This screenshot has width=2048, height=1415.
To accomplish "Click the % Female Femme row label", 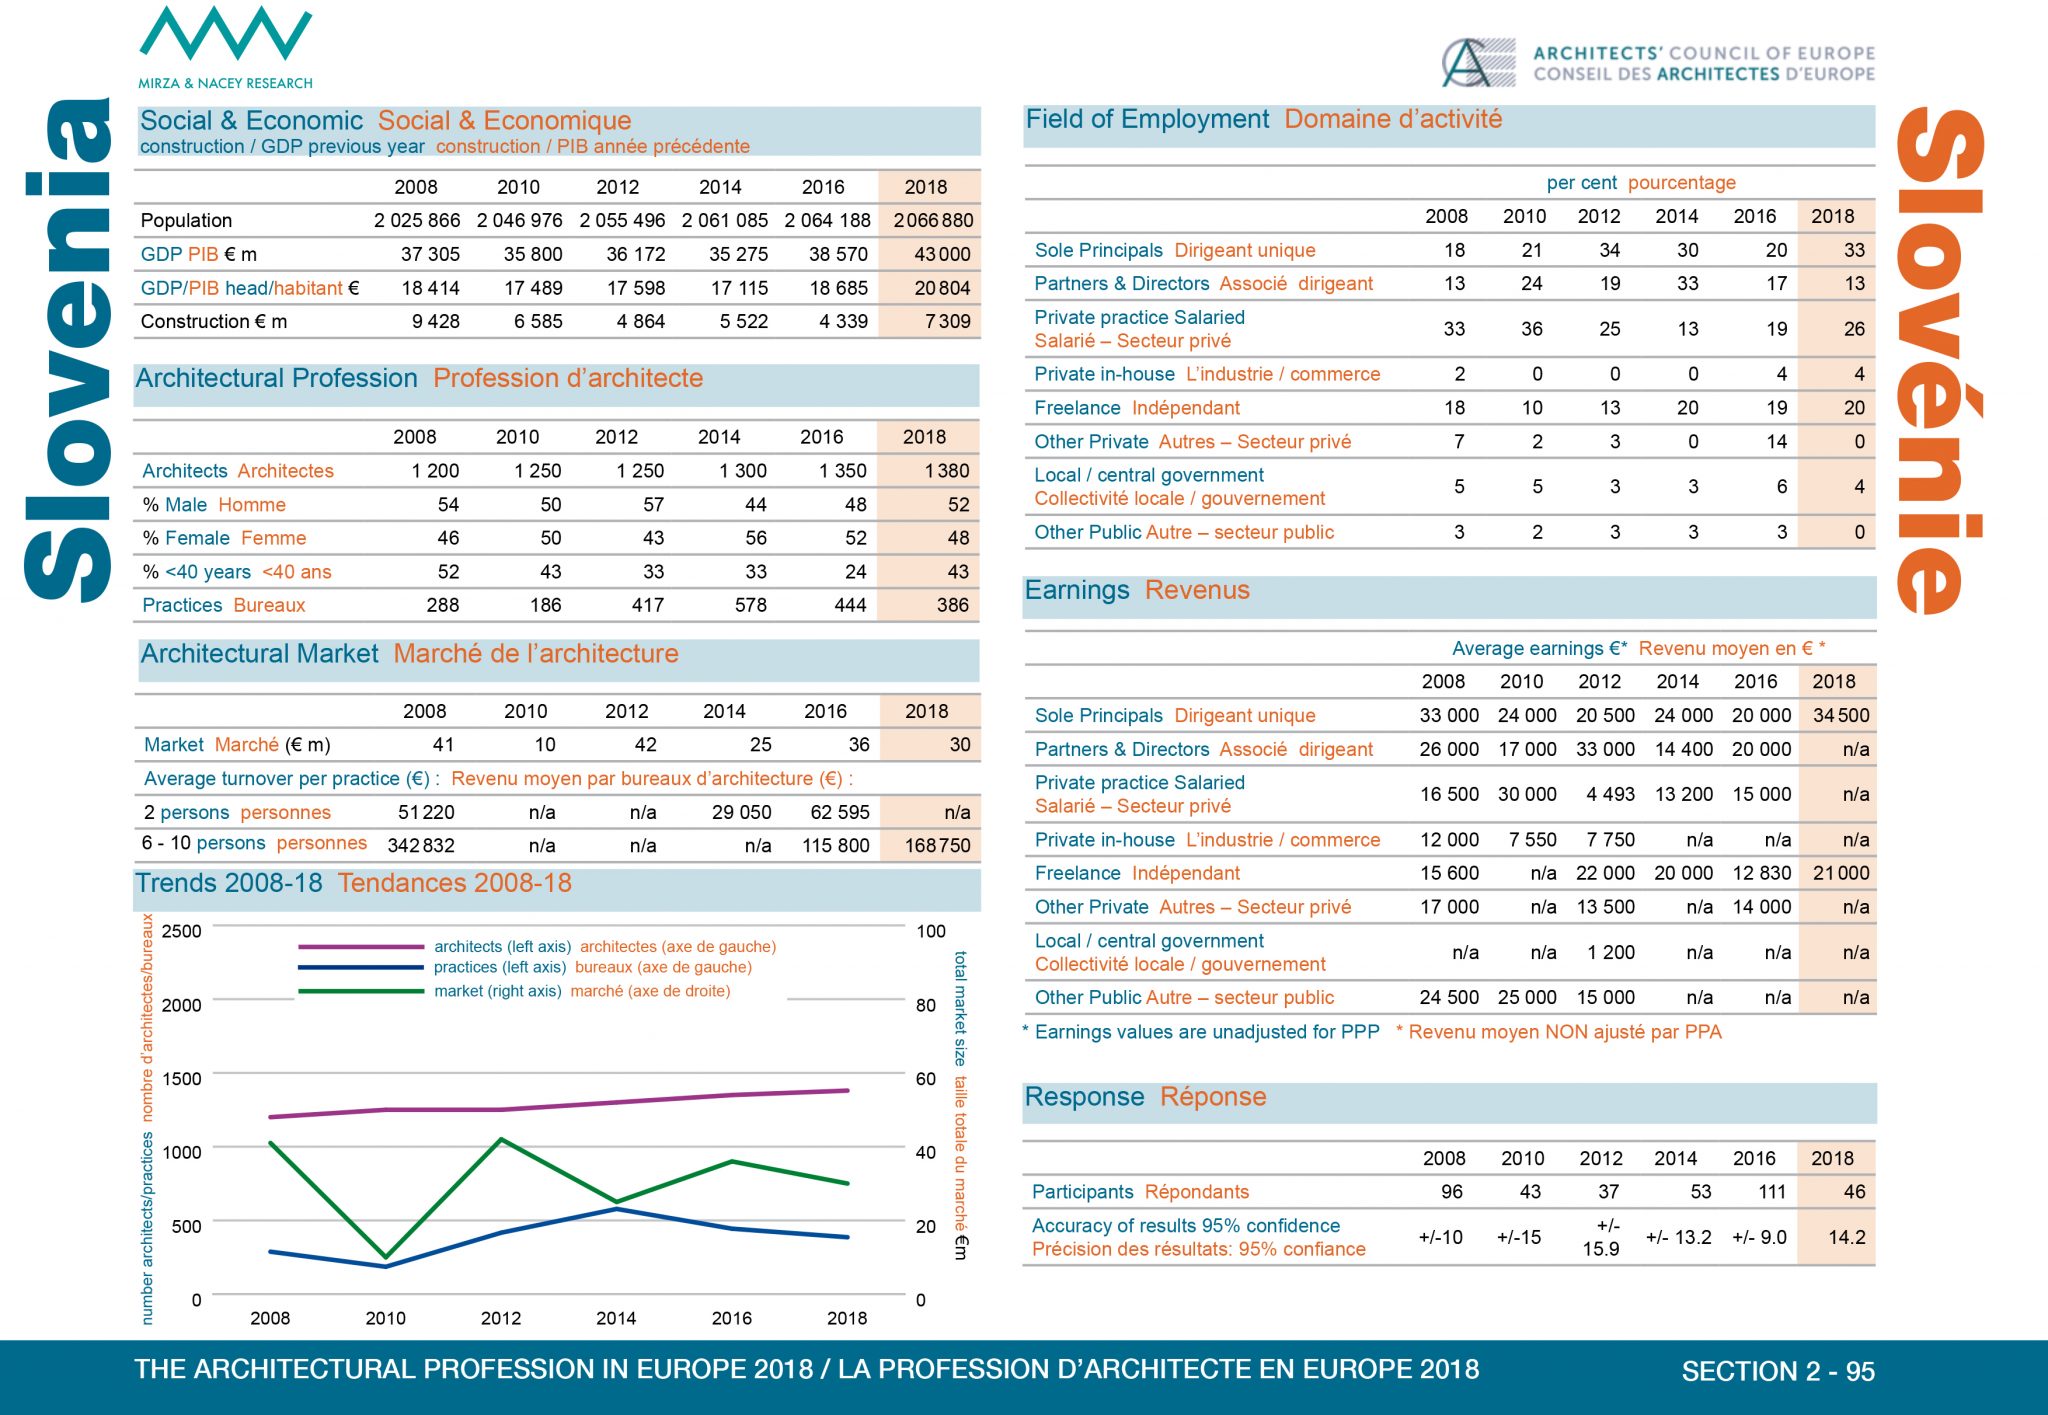I will click(x=224, y=538).
